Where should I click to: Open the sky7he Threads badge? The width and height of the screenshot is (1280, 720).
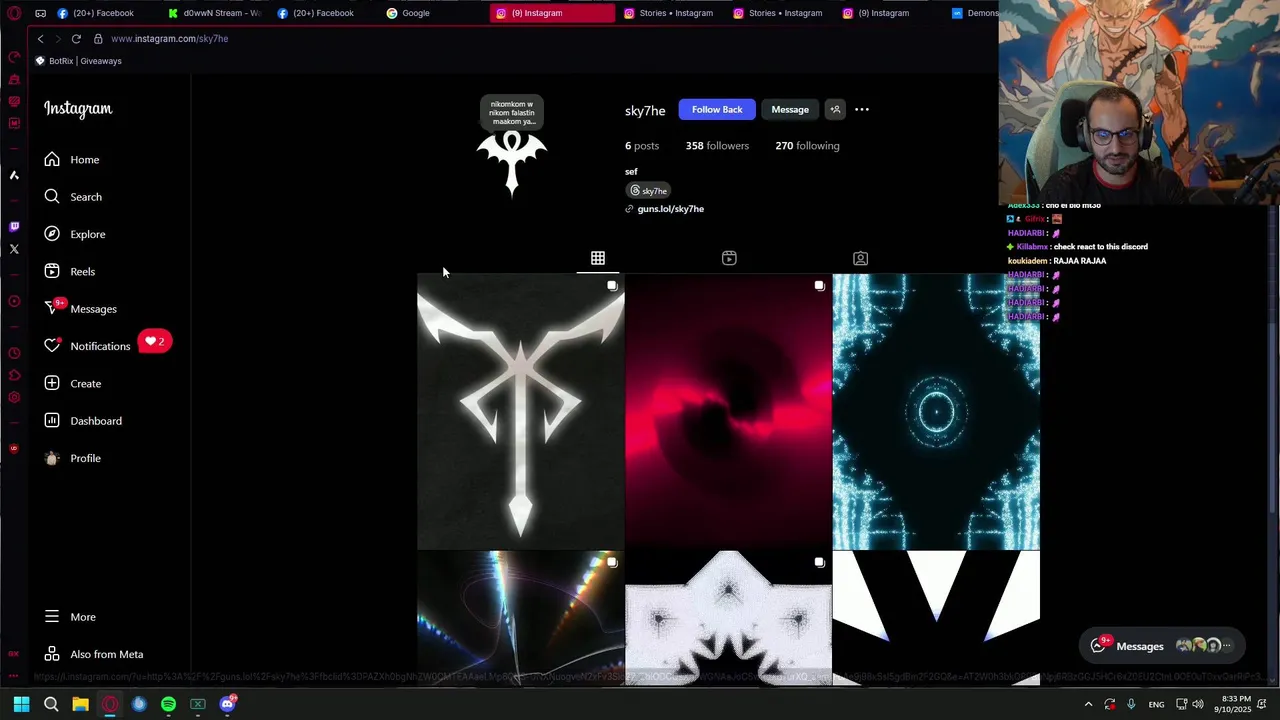coord(648,190)
